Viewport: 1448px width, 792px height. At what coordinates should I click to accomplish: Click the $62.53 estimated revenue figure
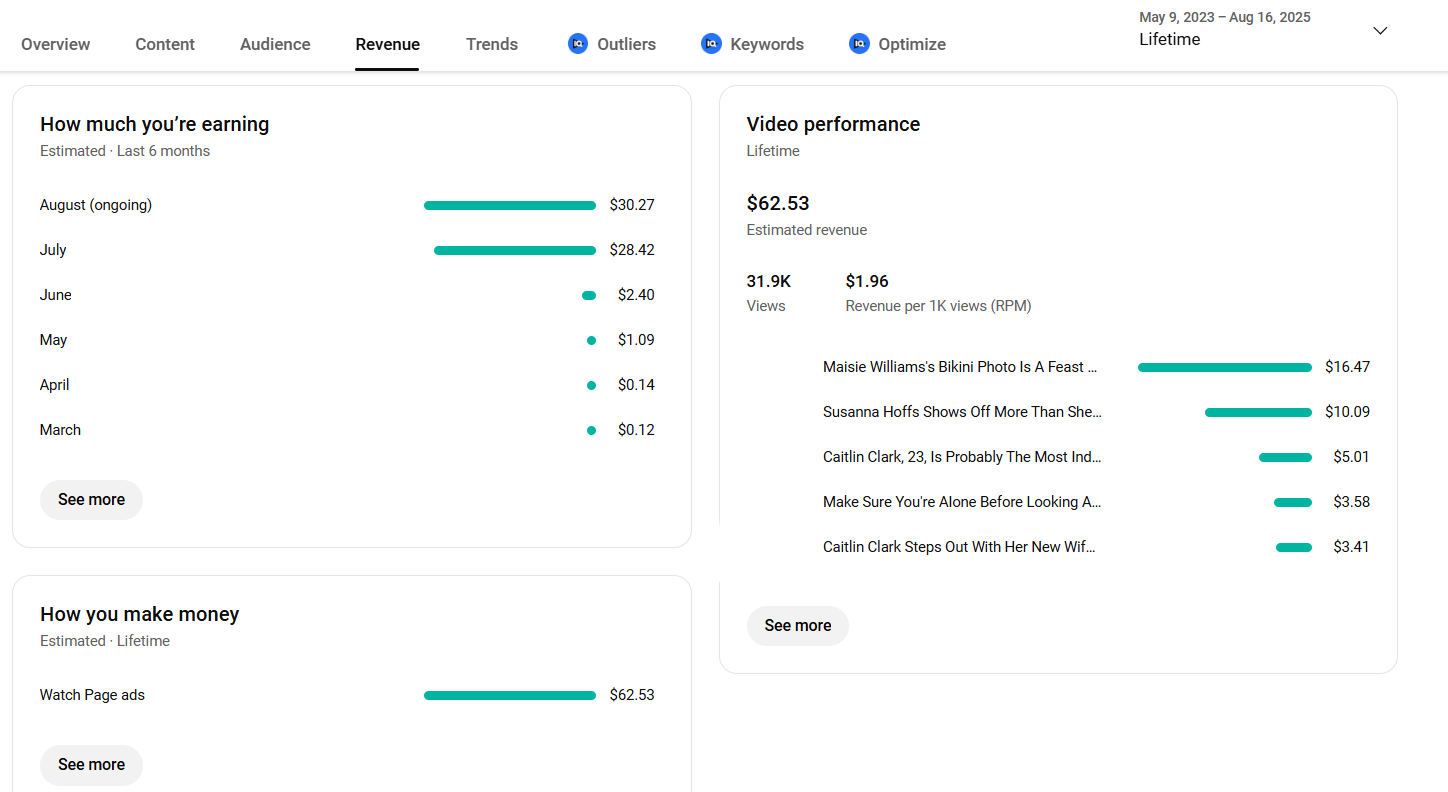778,203
